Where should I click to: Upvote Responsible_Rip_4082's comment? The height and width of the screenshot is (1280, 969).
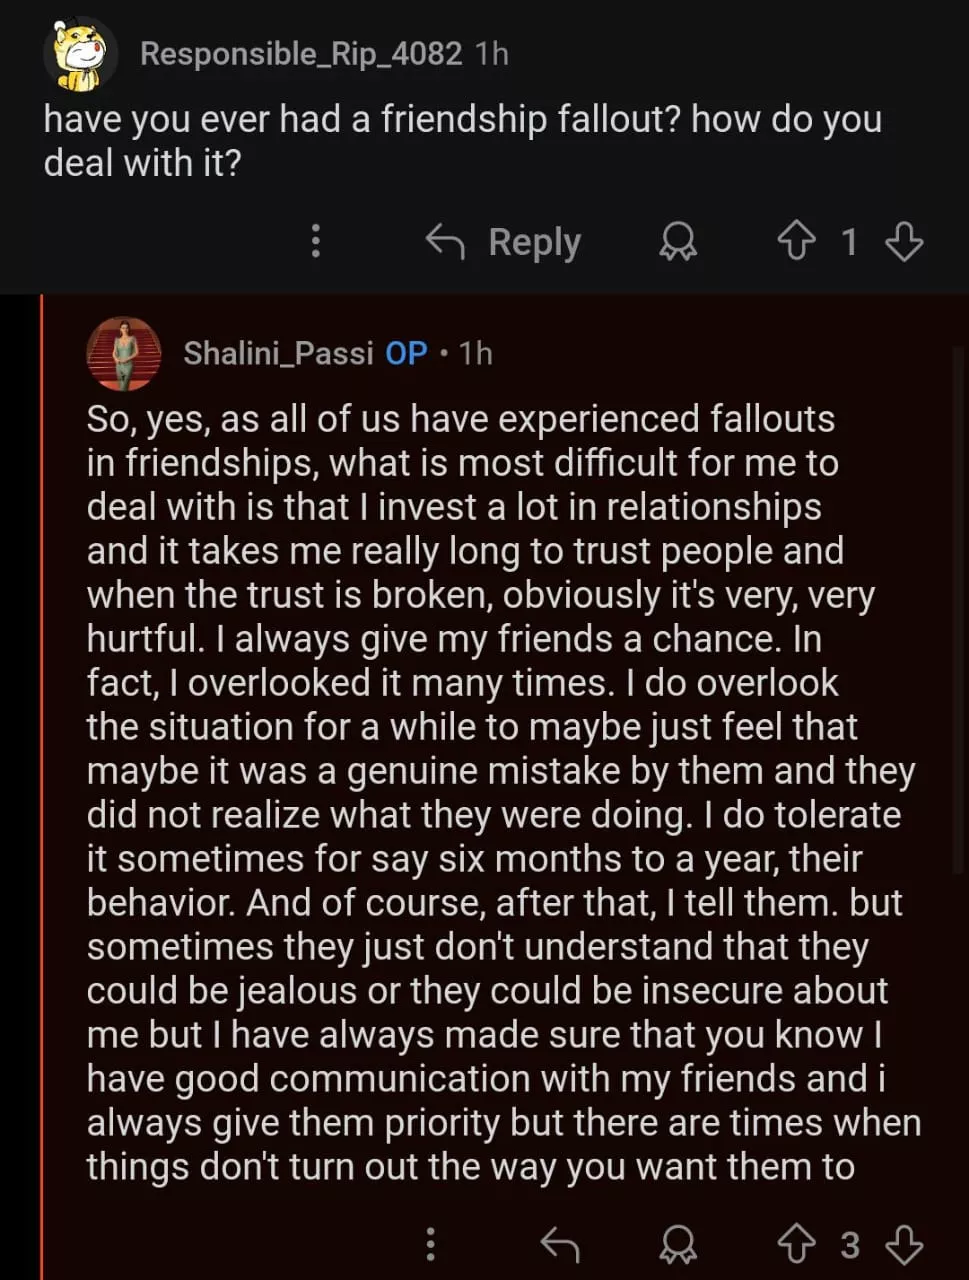tap(796, 242)
